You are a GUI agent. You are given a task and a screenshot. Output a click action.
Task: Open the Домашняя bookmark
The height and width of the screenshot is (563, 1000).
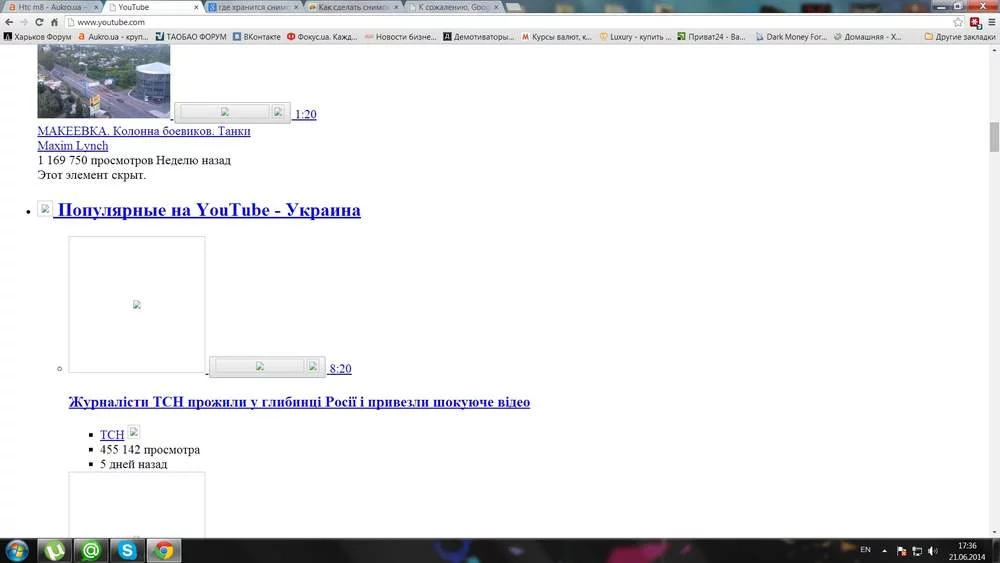tap(868, 37)
